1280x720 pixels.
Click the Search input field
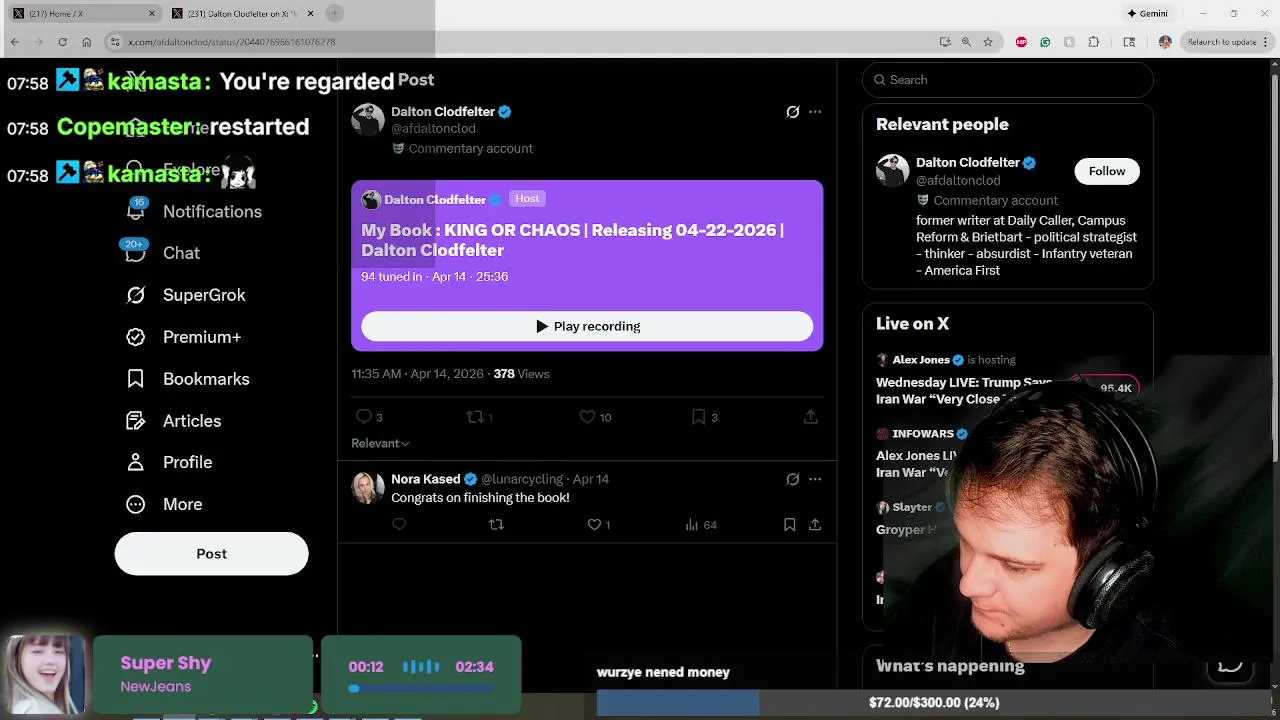[1007, 80]
